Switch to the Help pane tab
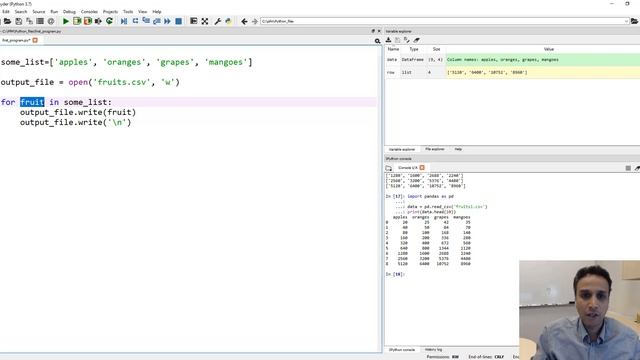The image size is (640, 360). 458,149
